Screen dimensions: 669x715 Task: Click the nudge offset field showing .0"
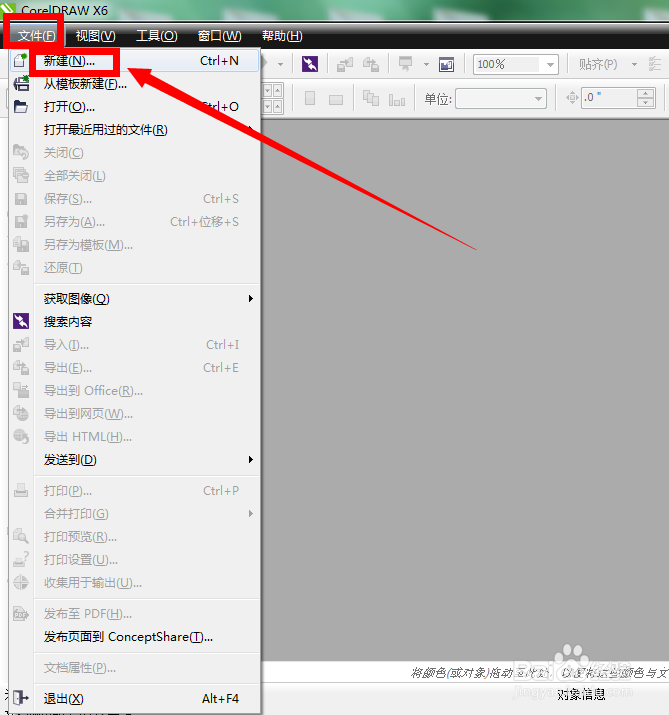pos(609,98)
